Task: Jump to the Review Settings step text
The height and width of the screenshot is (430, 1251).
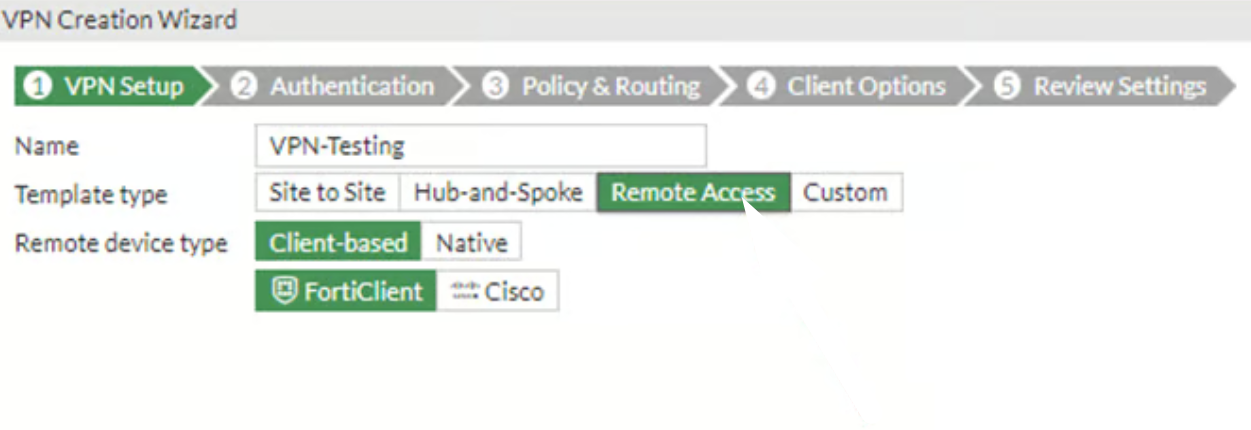Action: (x=1120, y=87)
